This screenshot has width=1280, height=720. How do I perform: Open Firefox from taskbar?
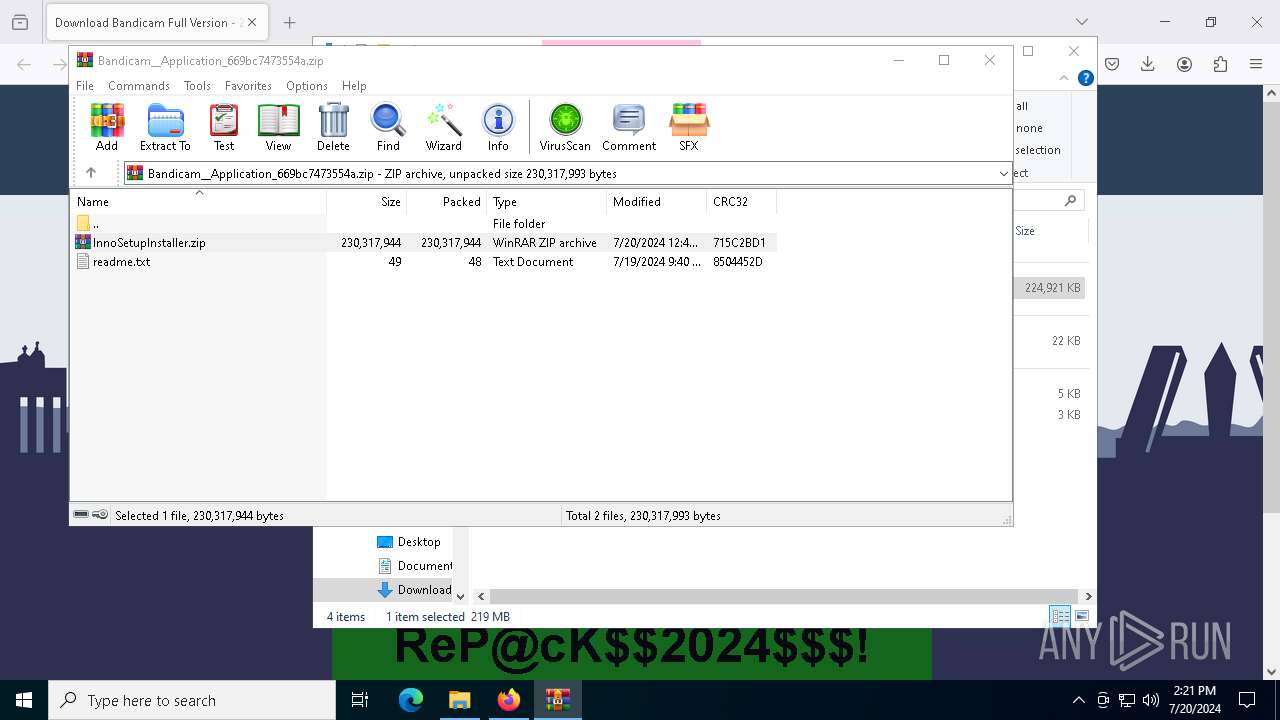[x=508, y=700]
